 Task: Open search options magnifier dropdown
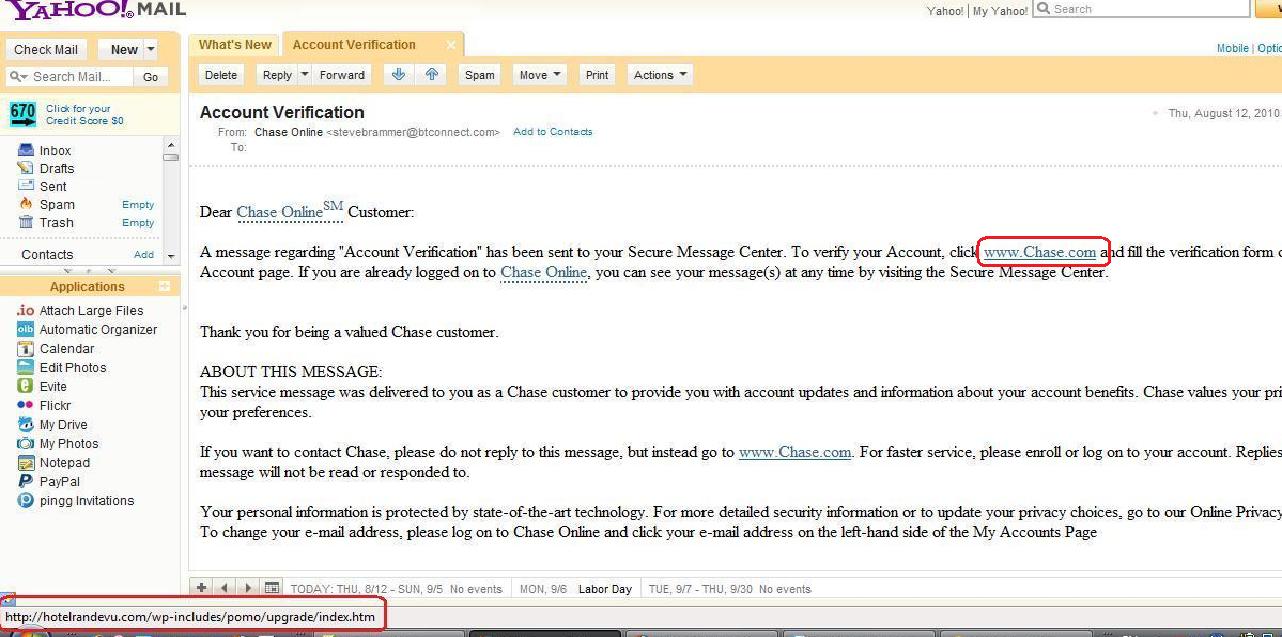18,77
